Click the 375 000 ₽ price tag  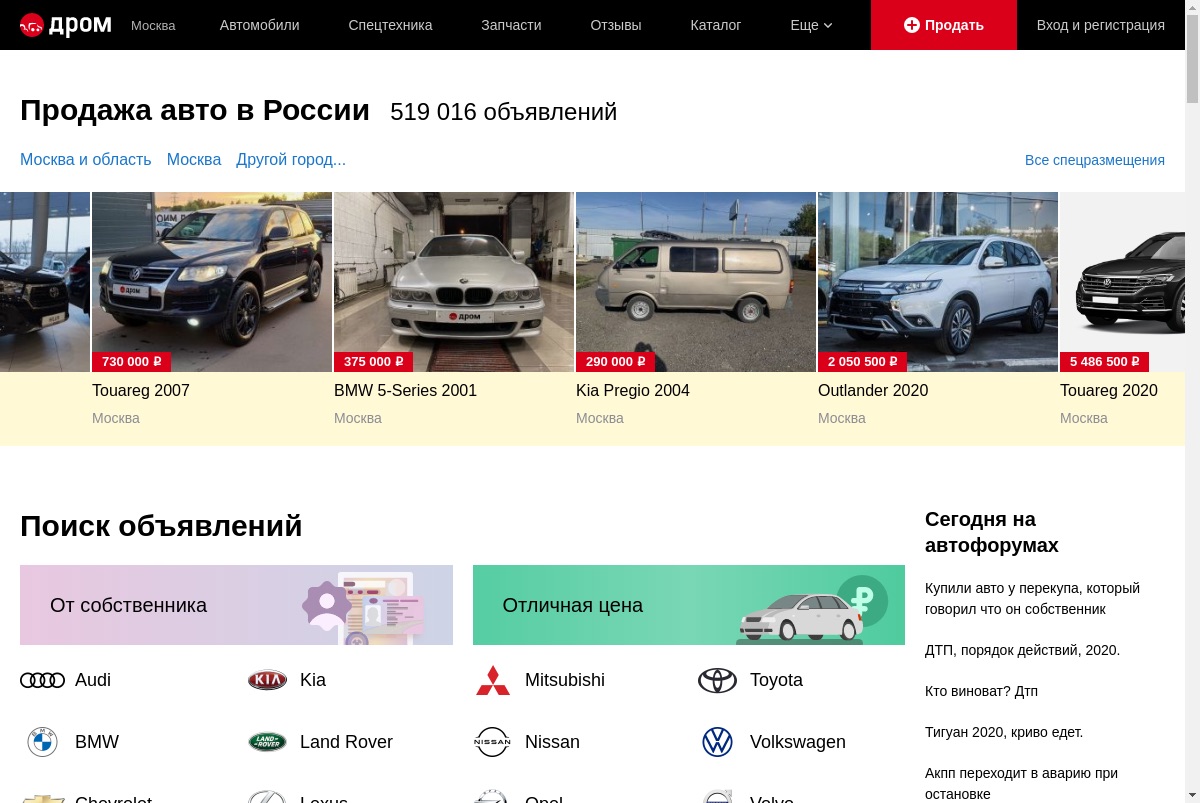[373, 362]
